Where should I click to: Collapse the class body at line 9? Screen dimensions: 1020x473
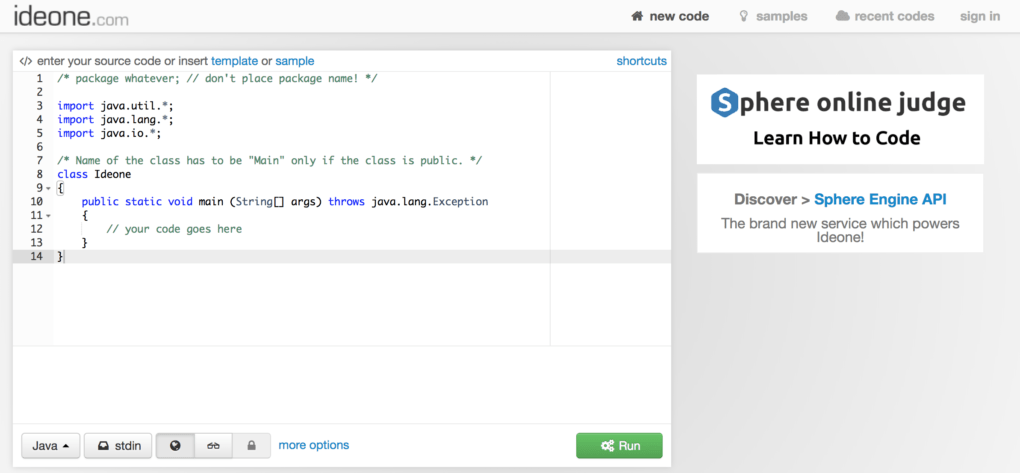(48, 189)
